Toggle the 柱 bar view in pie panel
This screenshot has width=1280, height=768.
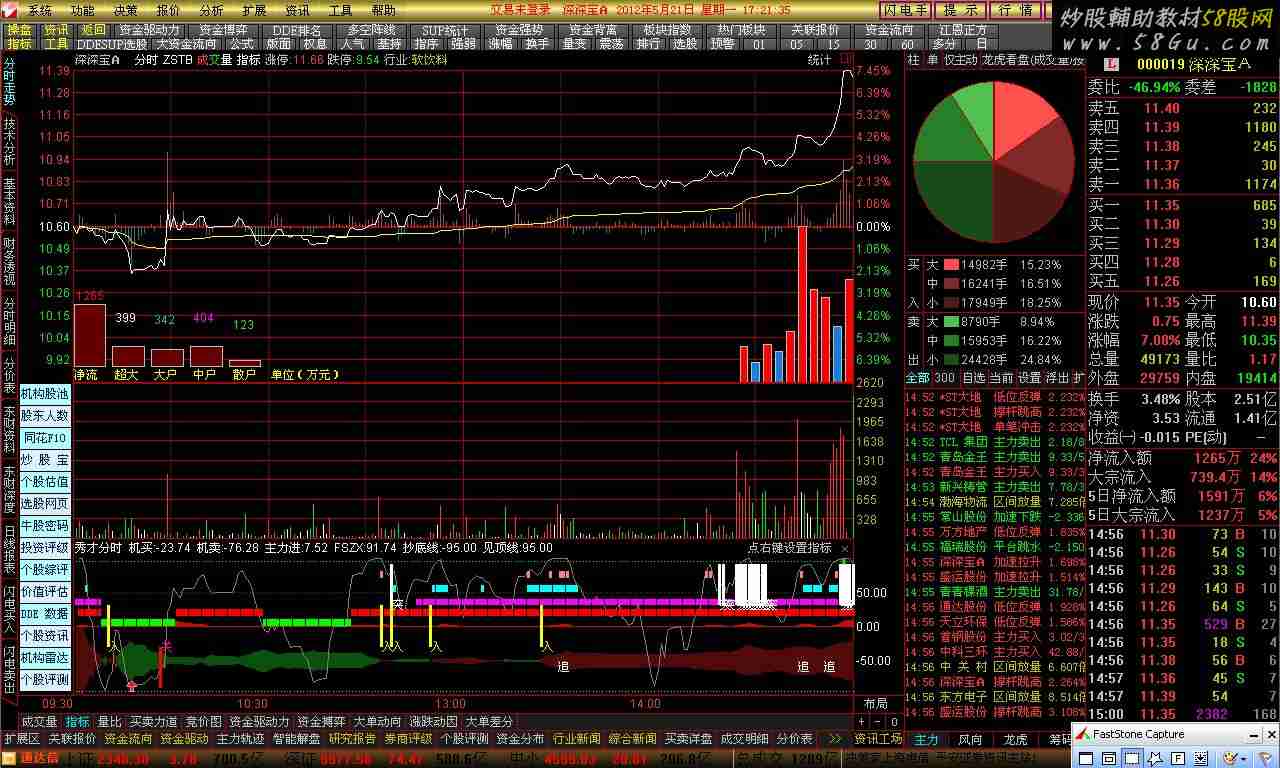tap(913, 60)
